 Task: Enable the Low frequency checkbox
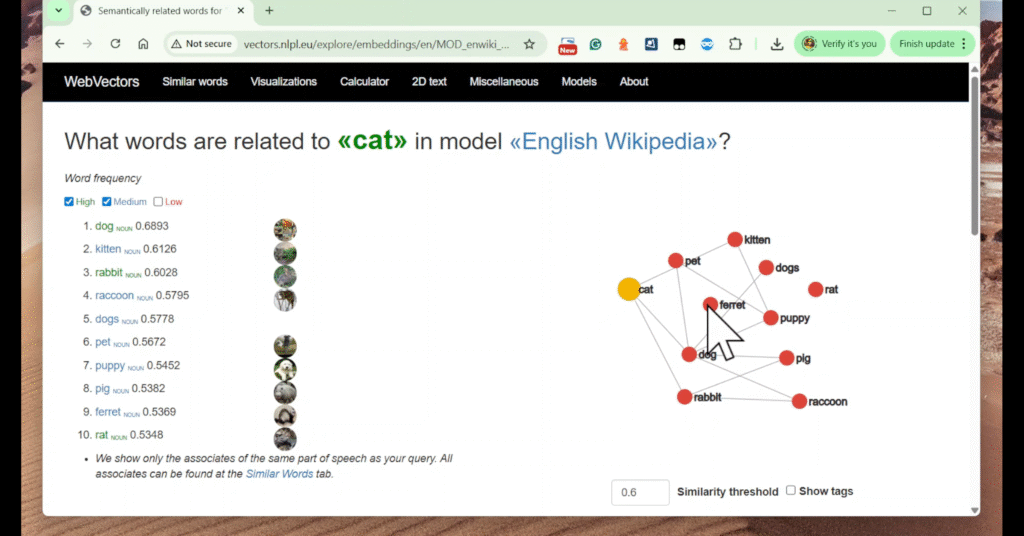[x=158, y=202]
